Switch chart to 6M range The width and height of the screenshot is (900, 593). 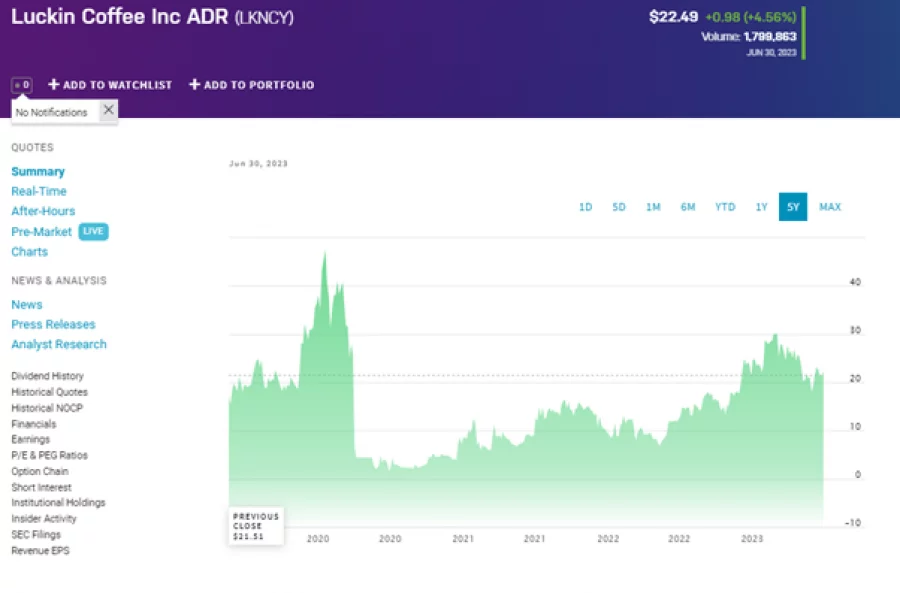click(688, 207)
